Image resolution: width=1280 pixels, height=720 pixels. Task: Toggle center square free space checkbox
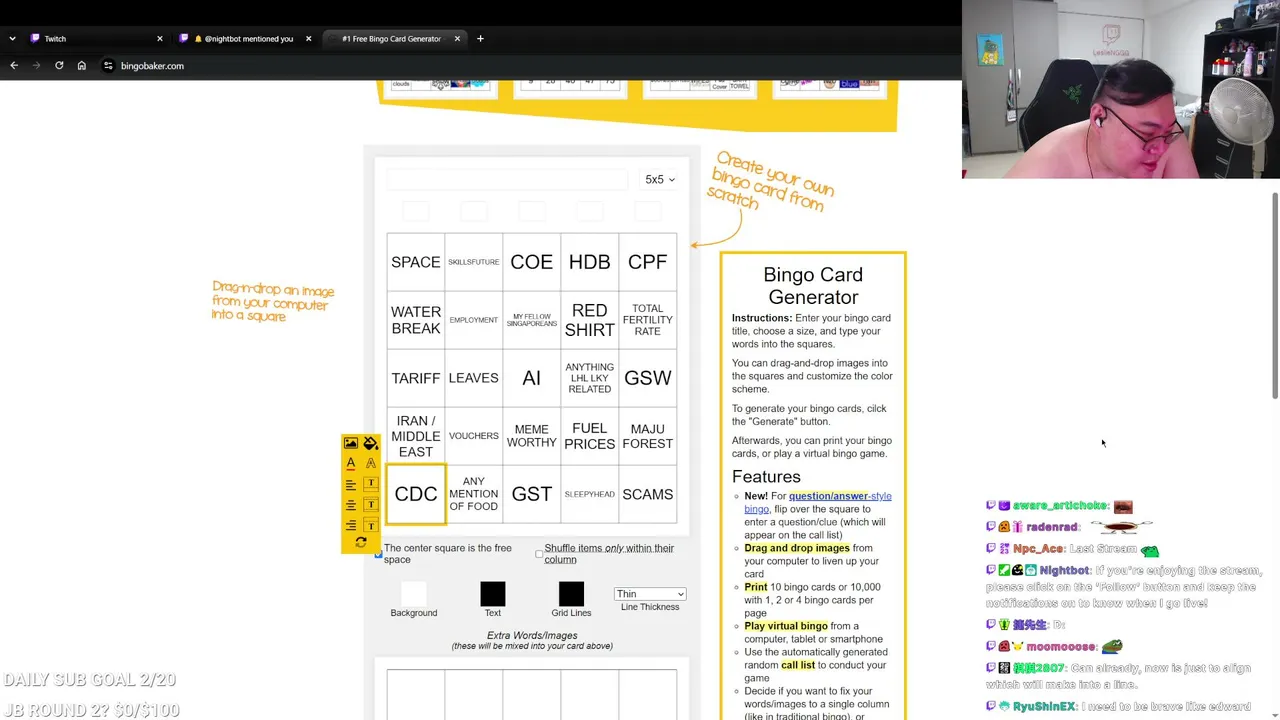[x=378, y=555]
